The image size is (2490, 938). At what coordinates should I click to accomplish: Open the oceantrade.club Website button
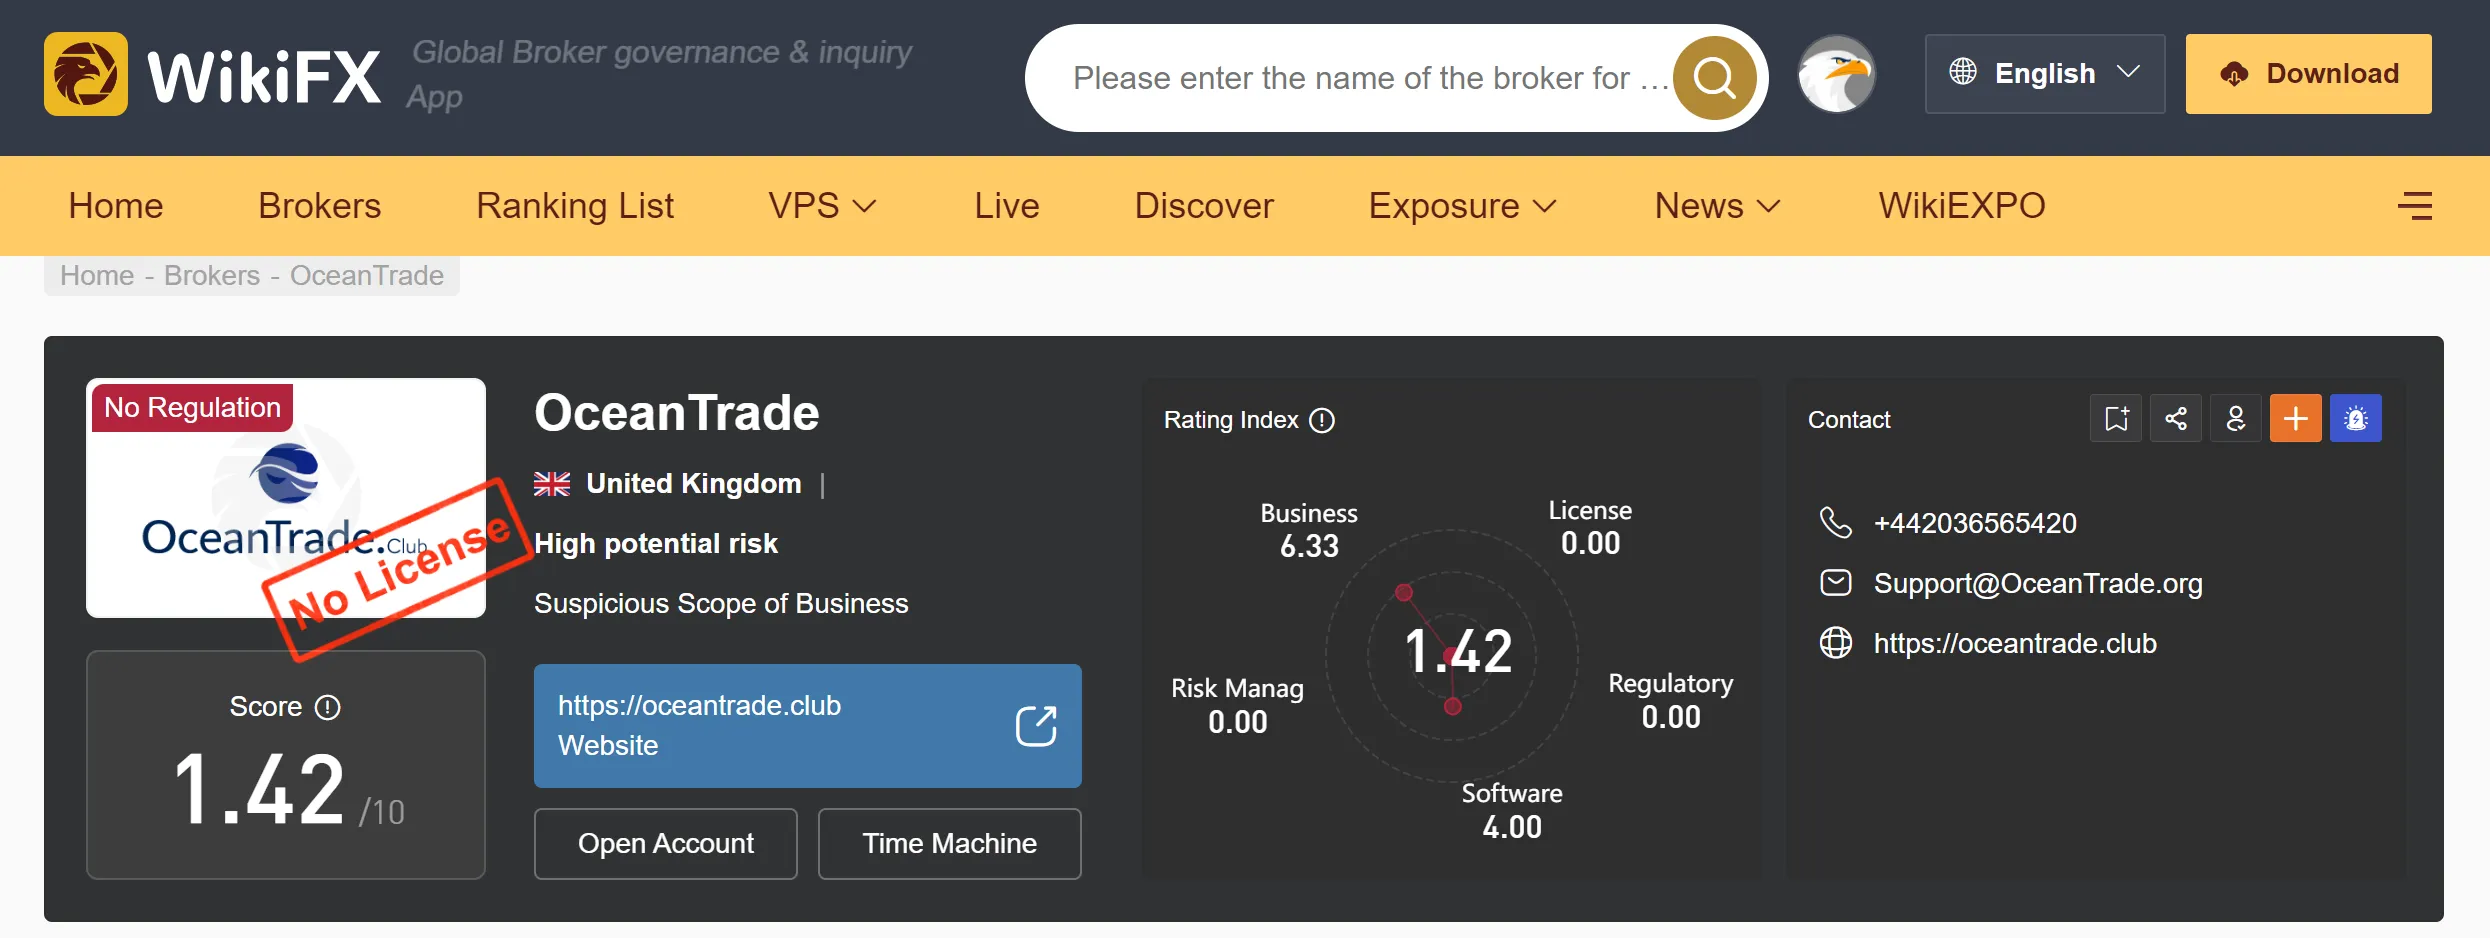[x=808, y=726]
